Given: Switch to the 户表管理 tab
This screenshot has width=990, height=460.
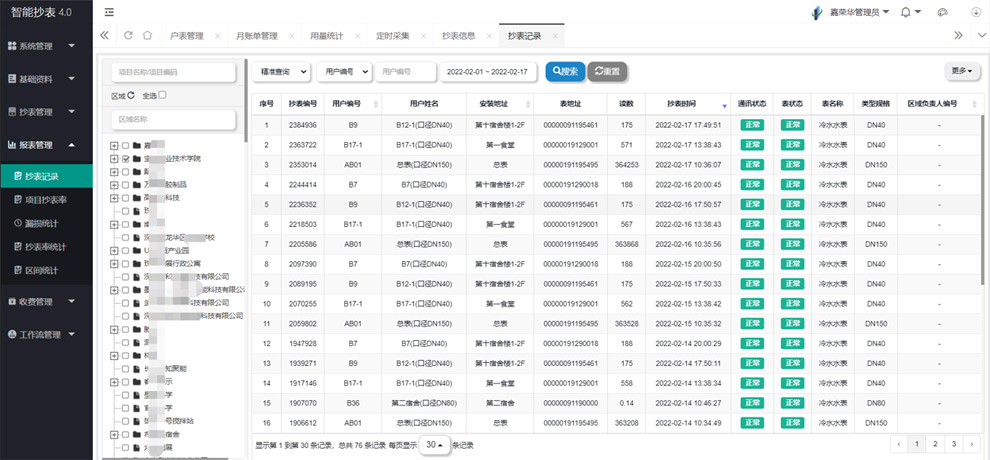Looking at the screenshot, I should click(x=187, y=36).
